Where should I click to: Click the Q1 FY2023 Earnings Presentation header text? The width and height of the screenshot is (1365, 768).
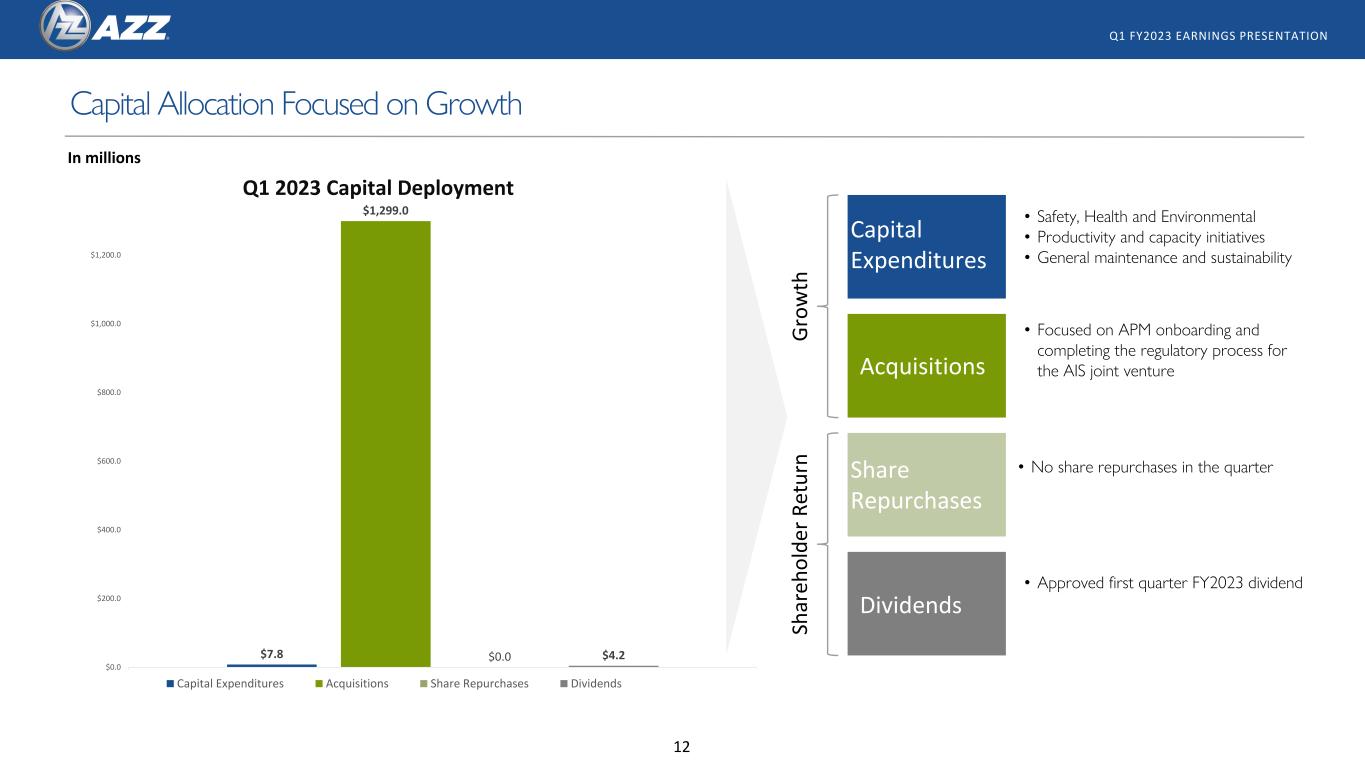[x=1219, y=36]
